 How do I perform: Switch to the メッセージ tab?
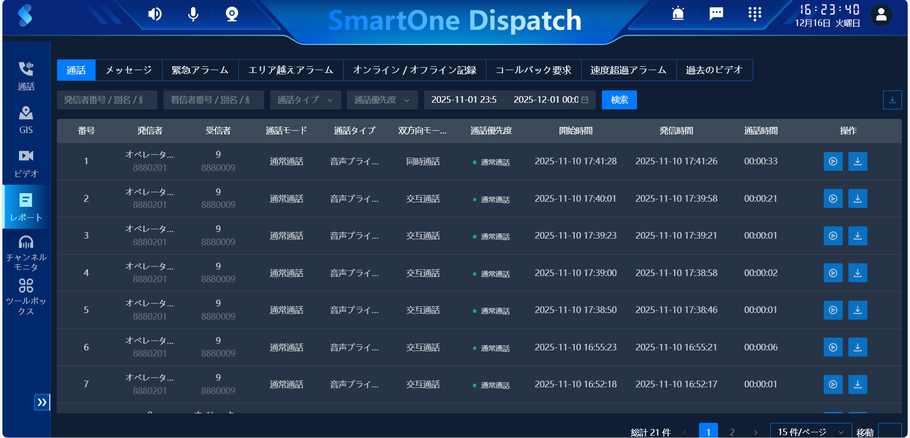[129, 70]
